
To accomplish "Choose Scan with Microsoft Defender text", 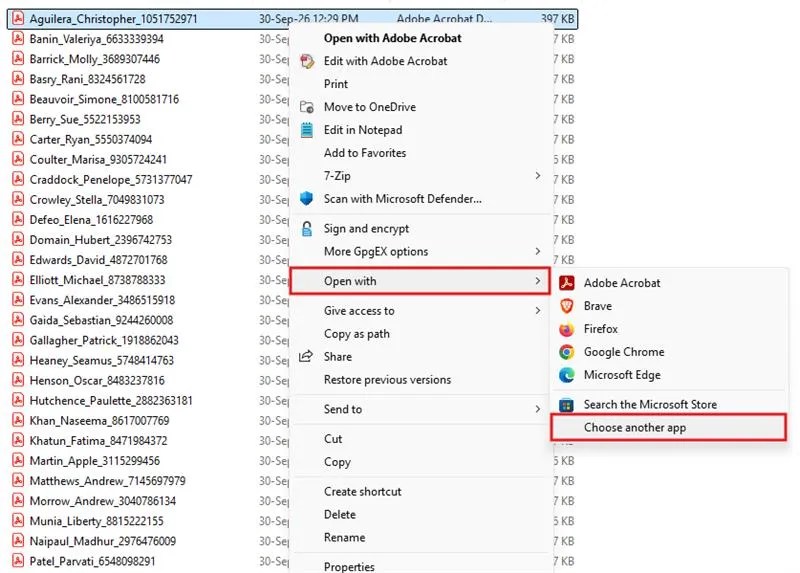I will click(403, 198).
